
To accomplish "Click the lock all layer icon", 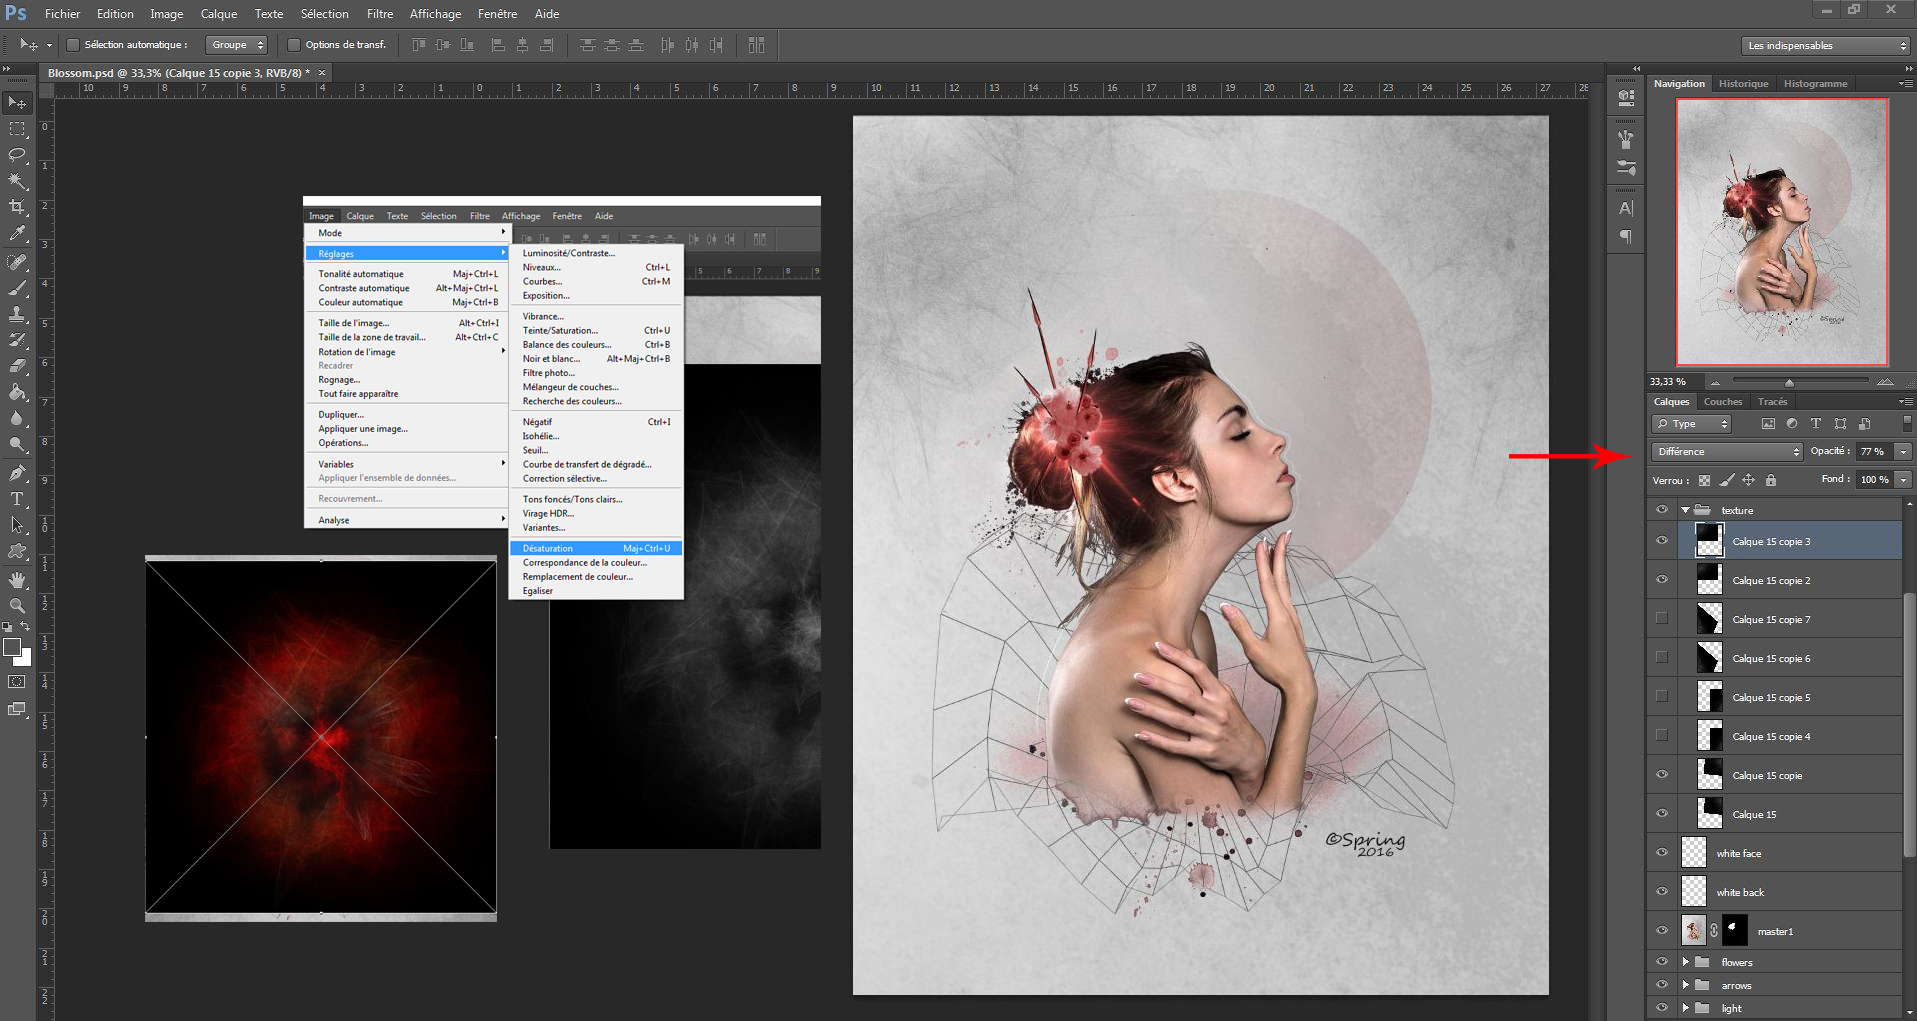I will click(1771, 480).
